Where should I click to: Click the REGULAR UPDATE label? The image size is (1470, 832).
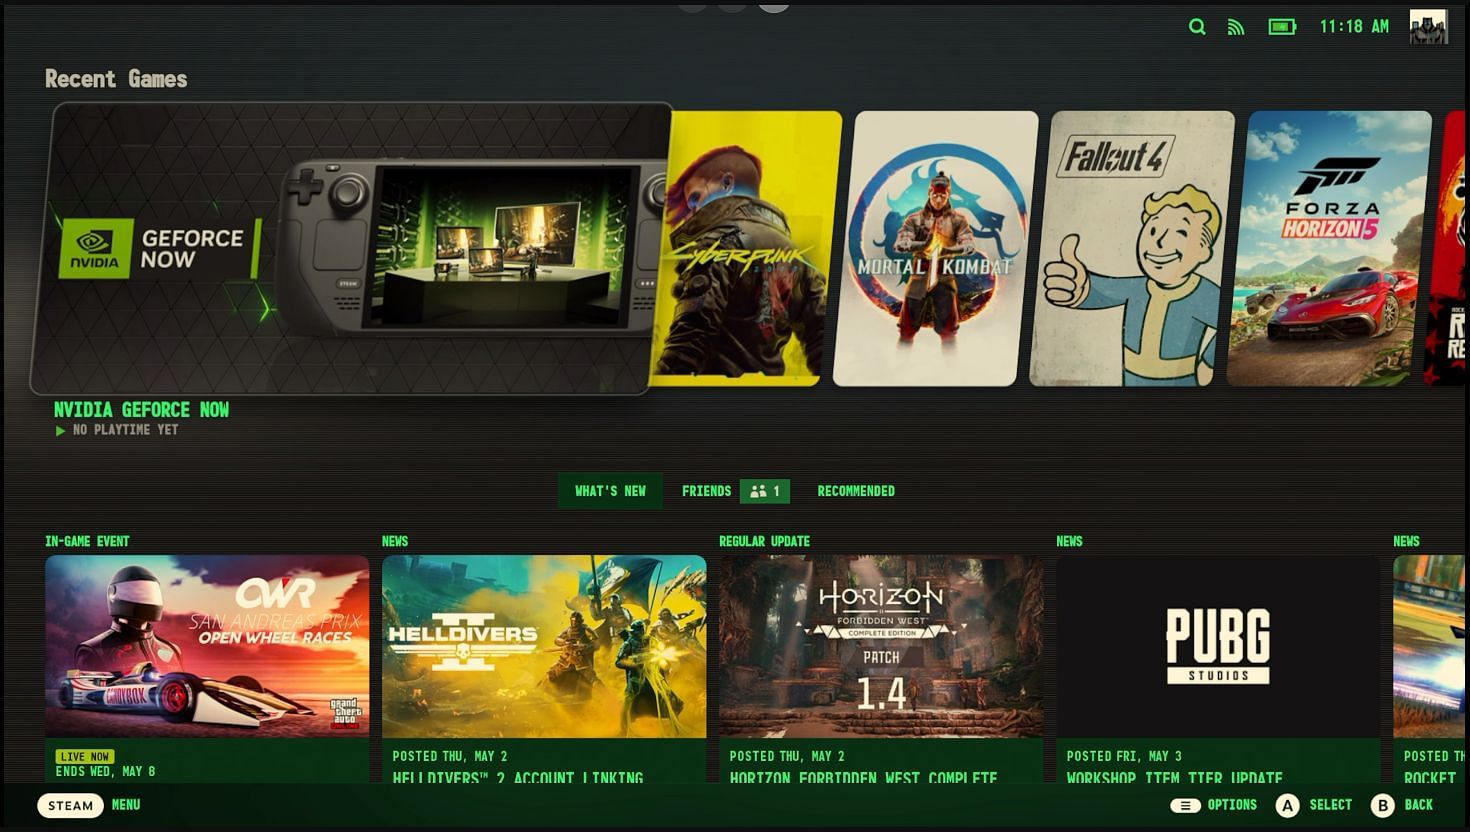(764, 541)
